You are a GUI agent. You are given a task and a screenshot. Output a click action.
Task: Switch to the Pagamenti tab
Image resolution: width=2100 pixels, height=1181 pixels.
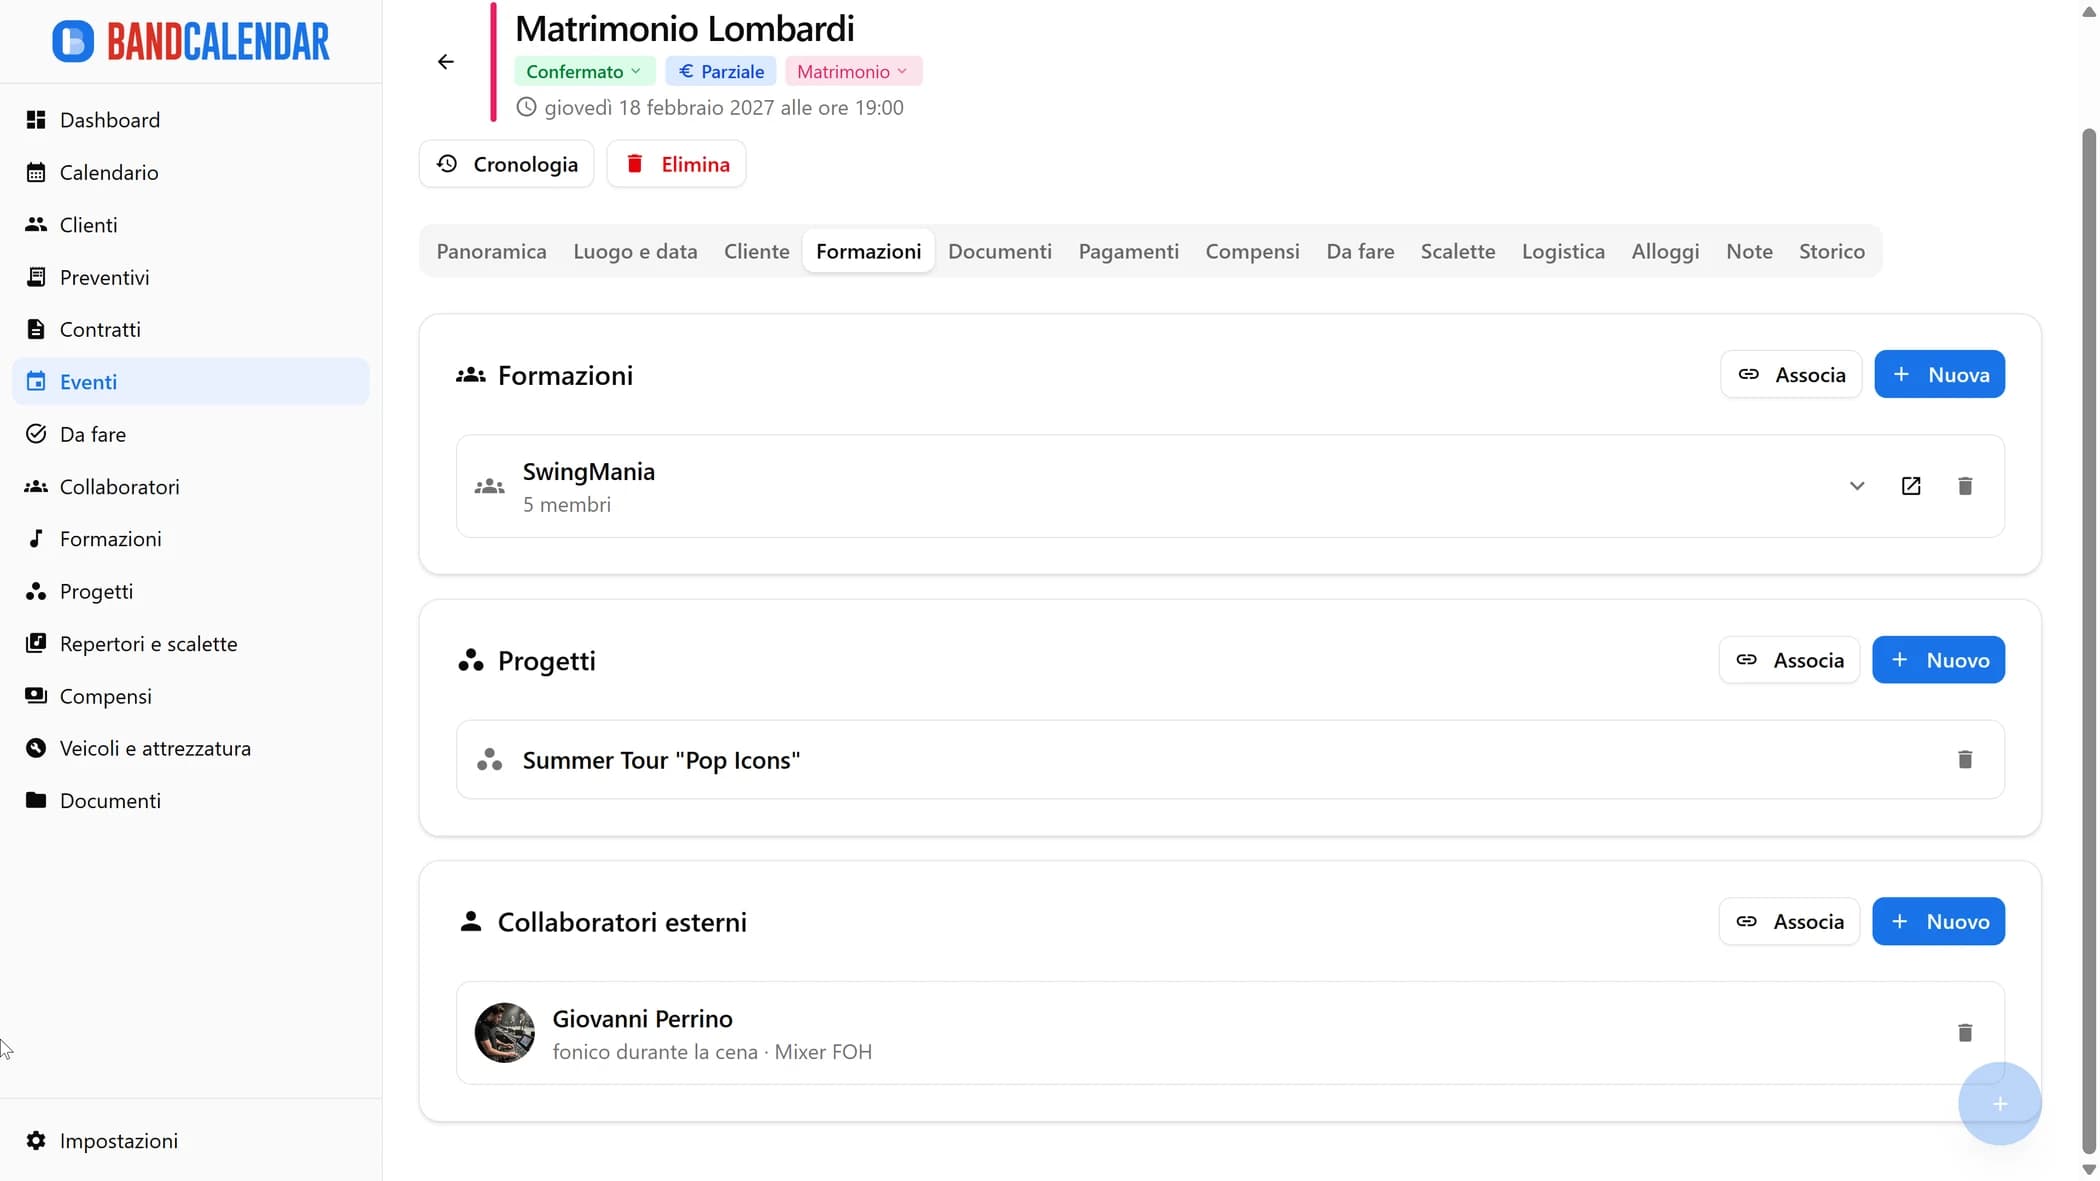click(x=1128, y=251)
